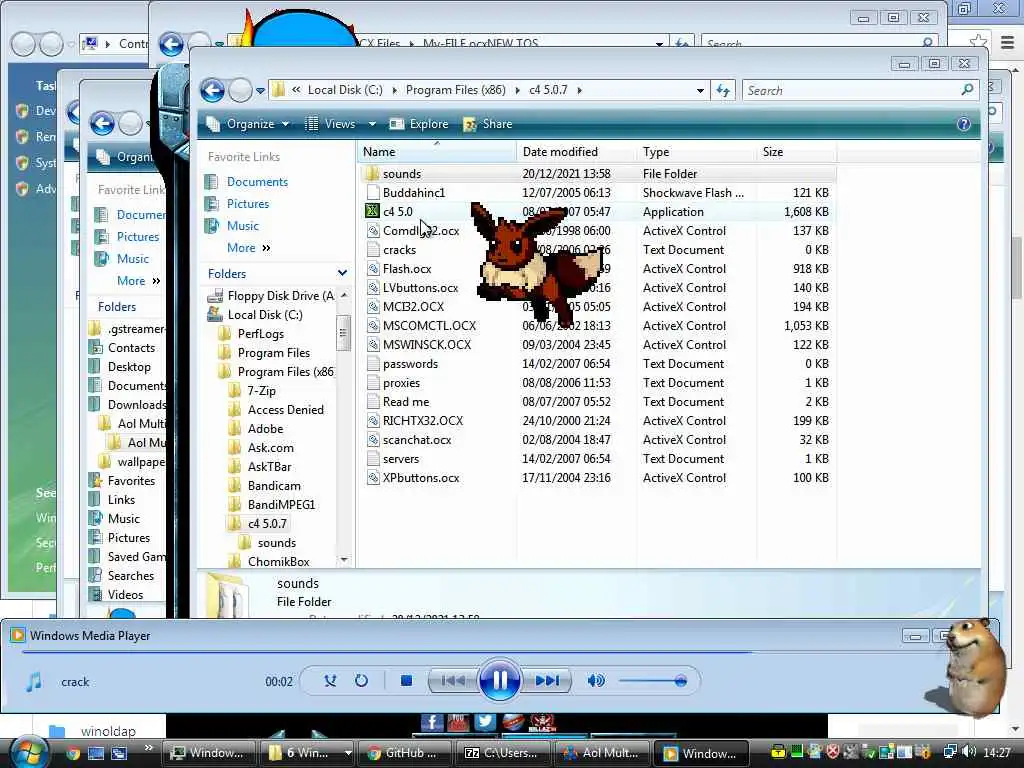Select the RICHTX32.OCX file

423,421
